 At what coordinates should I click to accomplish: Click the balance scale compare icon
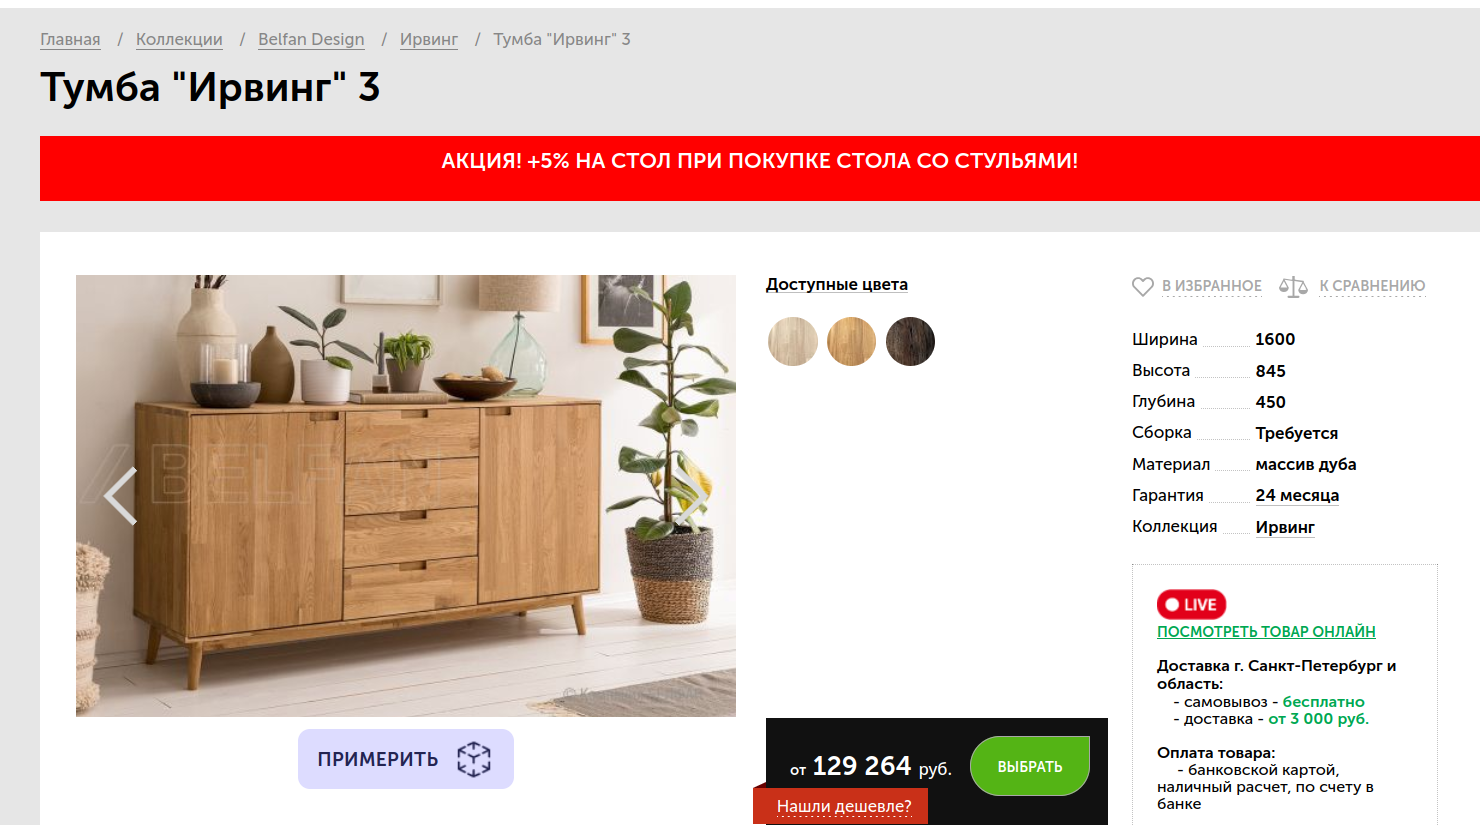(x=1293, y=287)
